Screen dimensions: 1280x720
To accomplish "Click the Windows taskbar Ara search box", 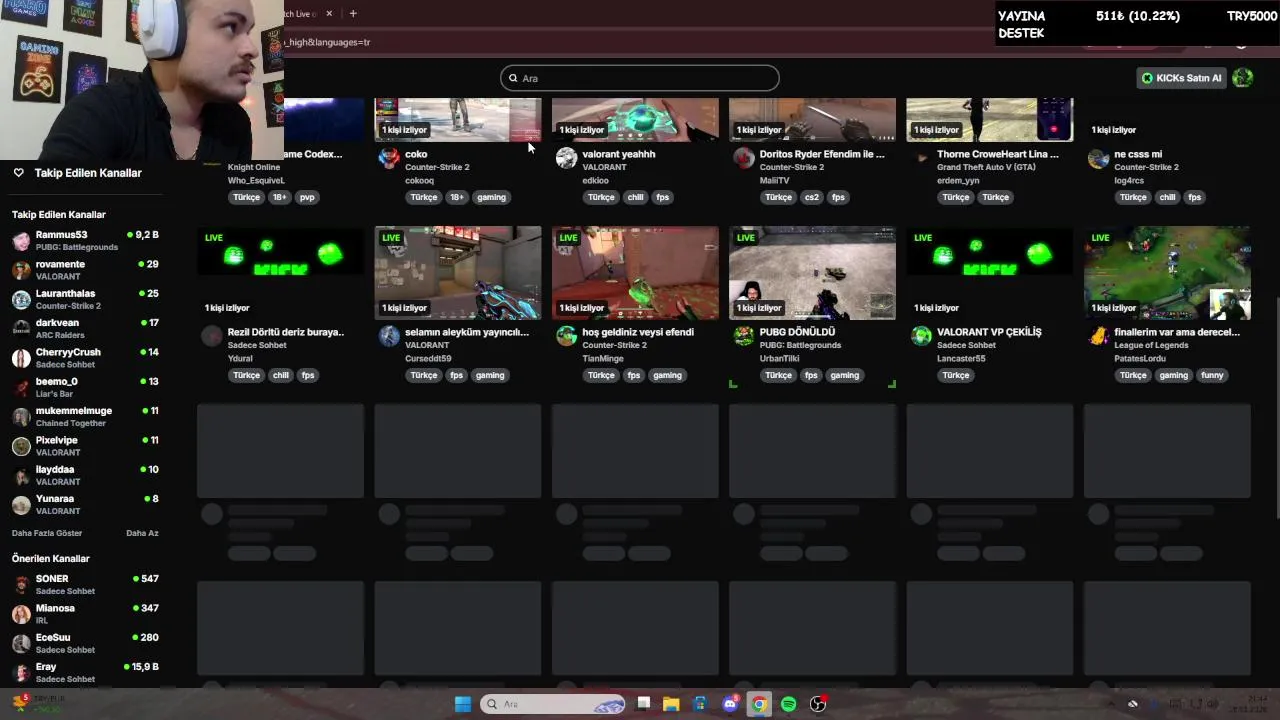I will point(553,704).
